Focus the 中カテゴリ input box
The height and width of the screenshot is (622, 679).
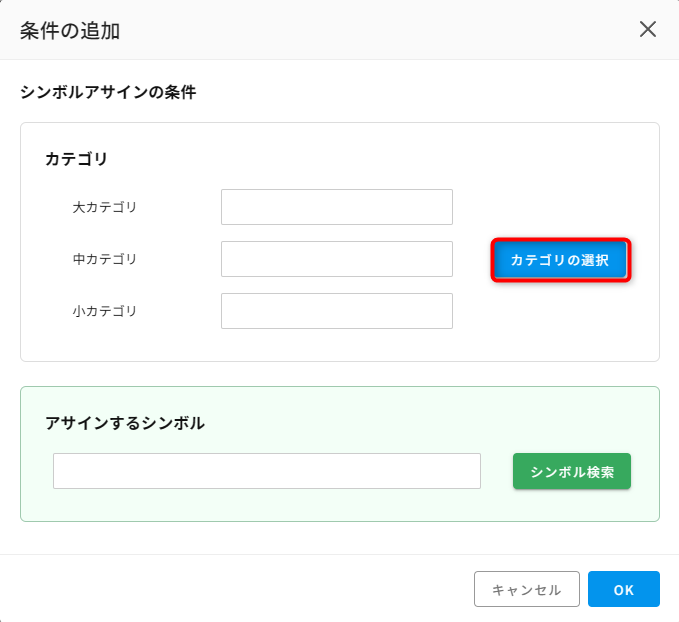click(337, 259)
